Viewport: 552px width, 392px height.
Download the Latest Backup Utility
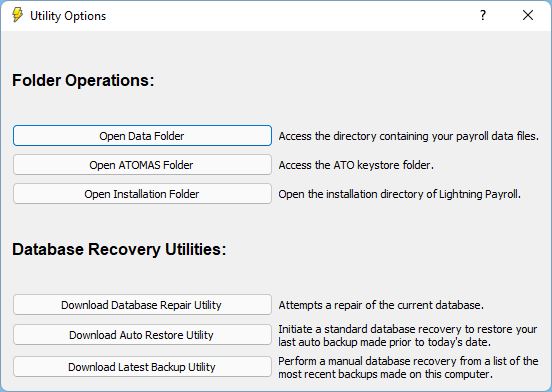click(142, 367)
